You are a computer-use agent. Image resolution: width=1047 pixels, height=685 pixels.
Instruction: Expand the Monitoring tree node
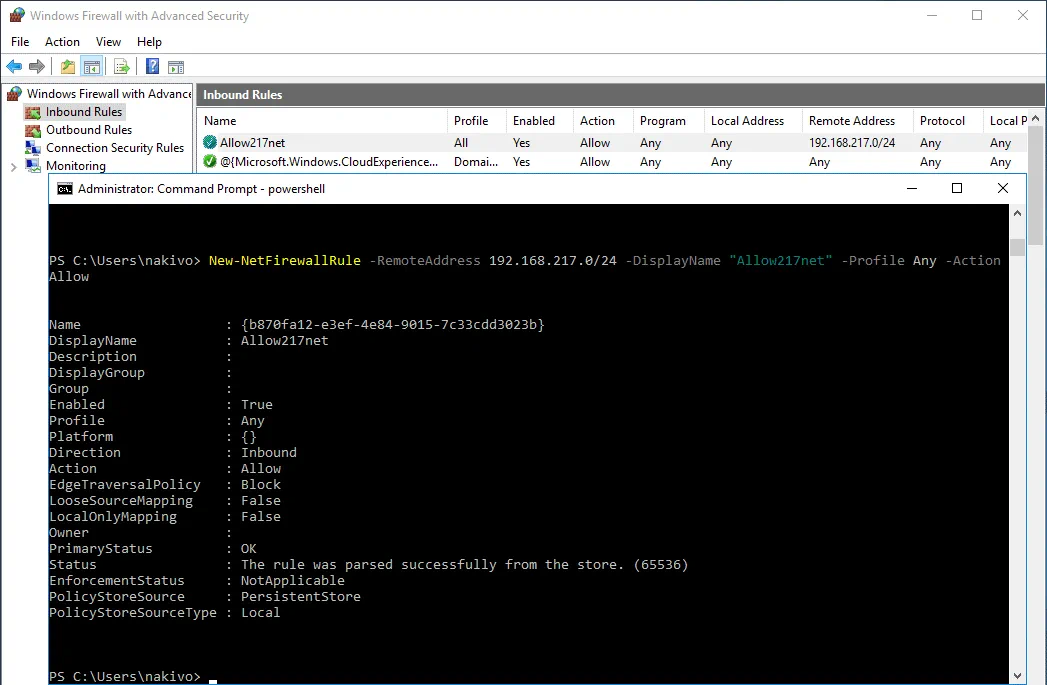tap(13, 166)
